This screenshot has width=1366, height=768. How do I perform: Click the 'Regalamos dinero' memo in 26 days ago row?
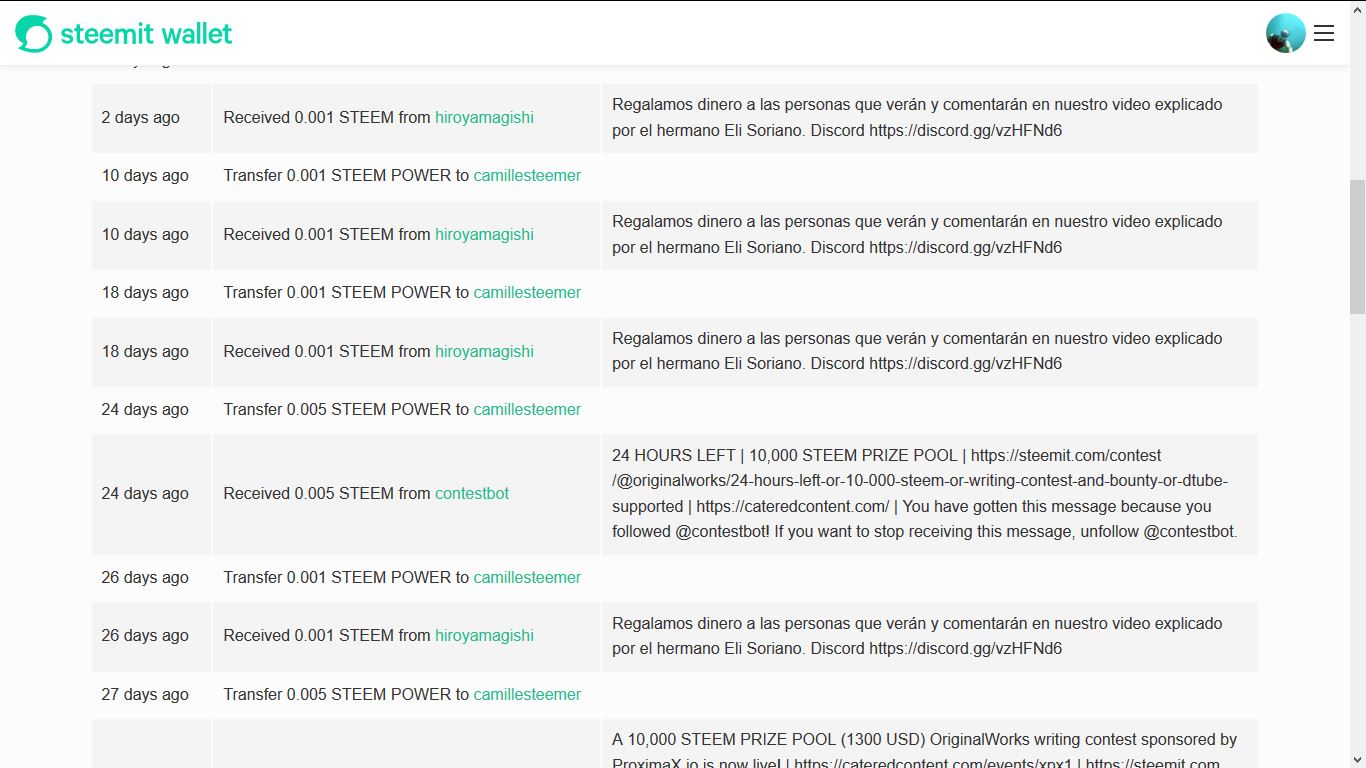tap(917, 635)
